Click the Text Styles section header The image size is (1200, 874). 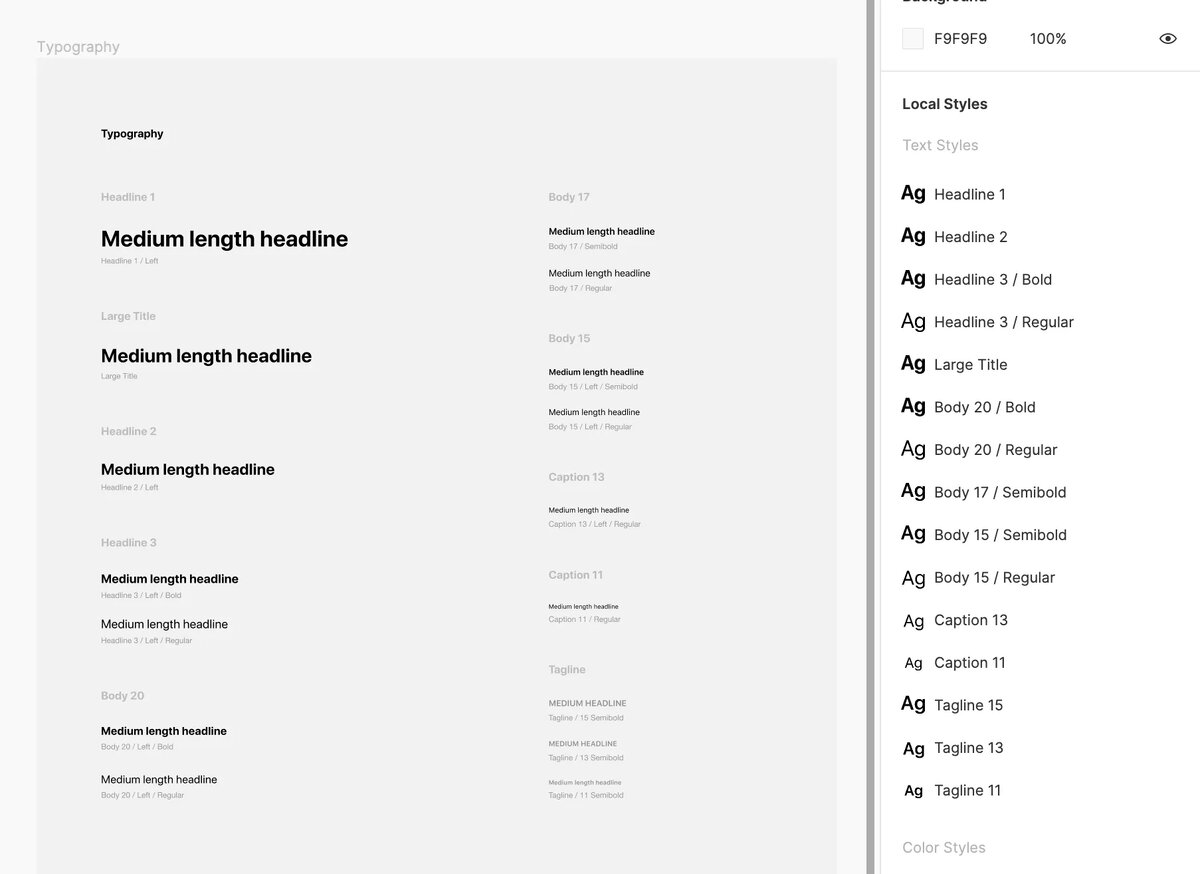(940, 145)
